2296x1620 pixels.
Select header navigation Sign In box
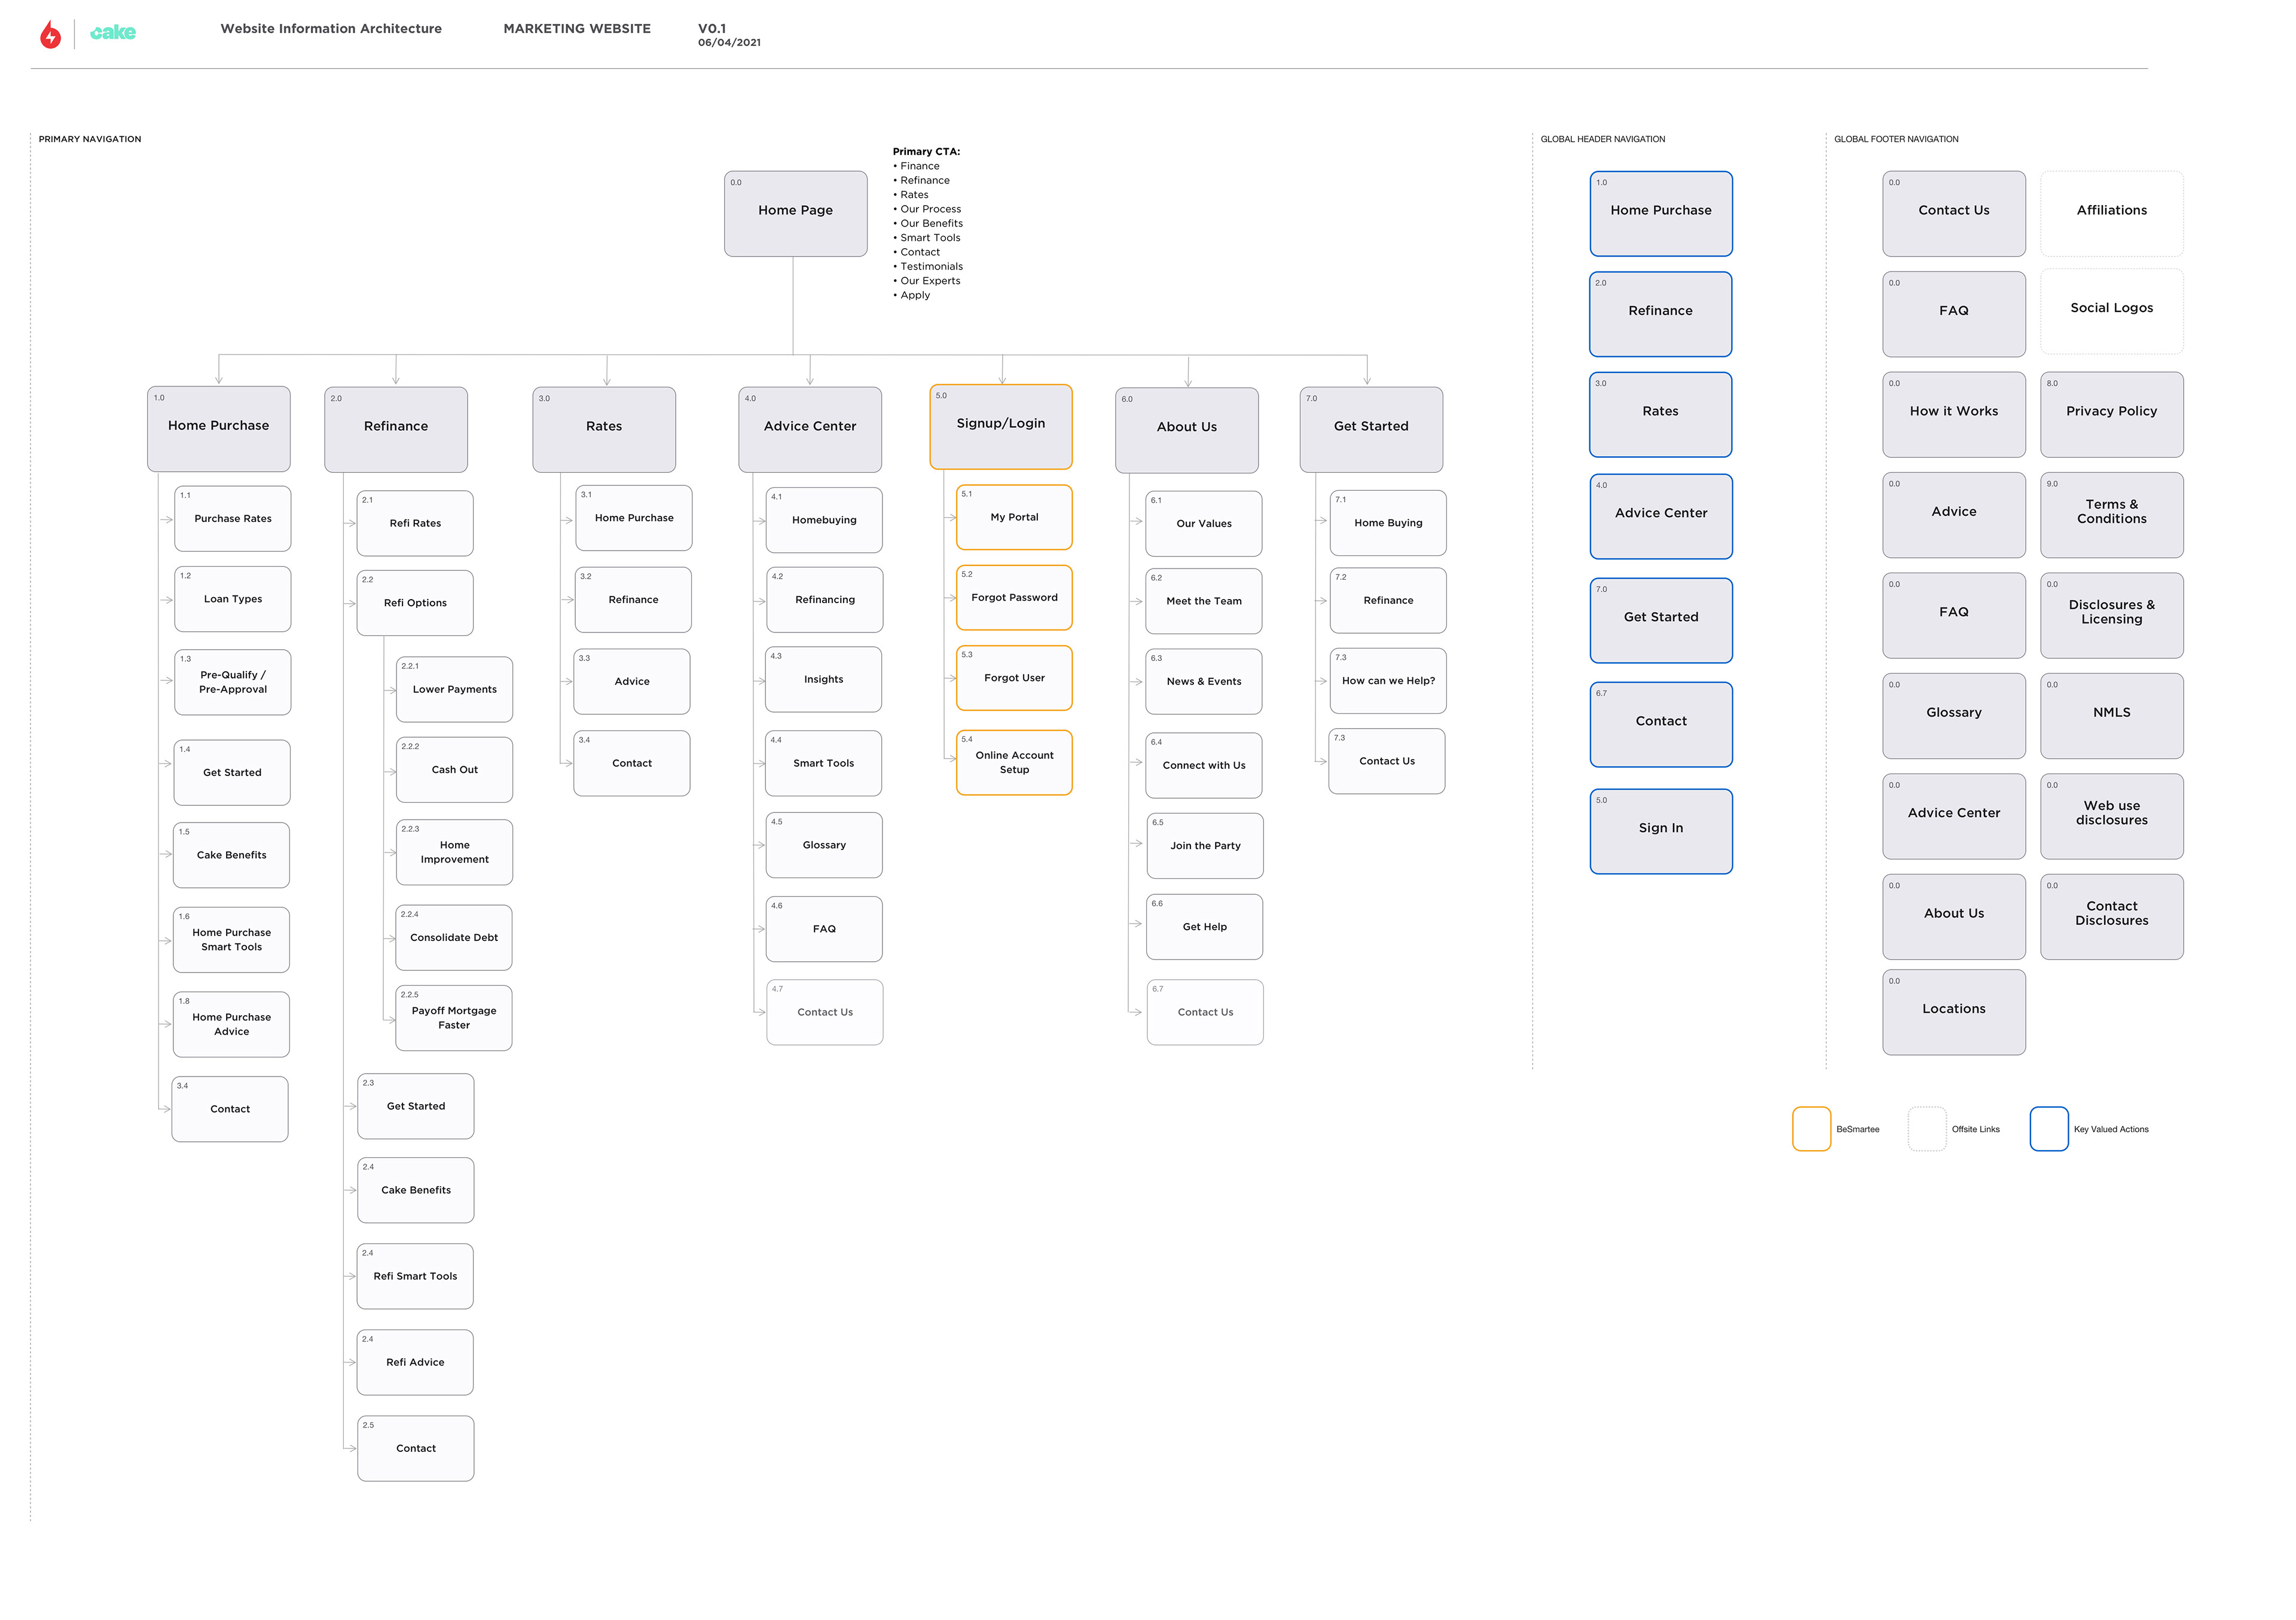pyautogui.click(x=1660, y=831)
